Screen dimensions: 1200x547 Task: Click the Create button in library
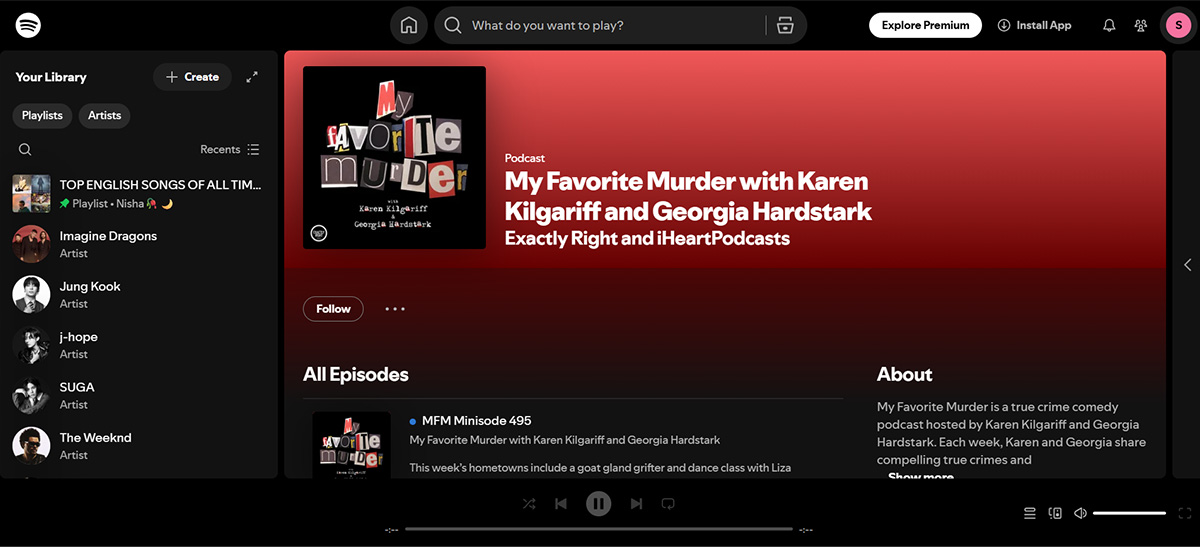tap(192, 77)
